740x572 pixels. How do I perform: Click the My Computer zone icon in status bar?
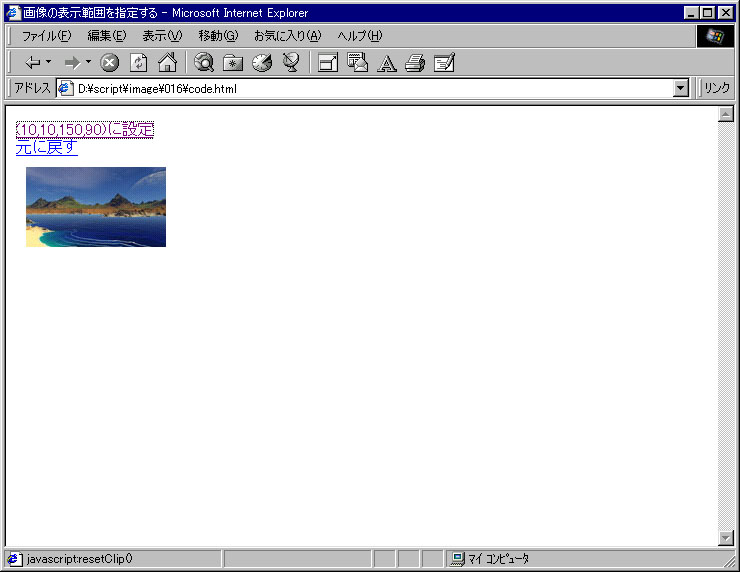click(x=457, y=559)
